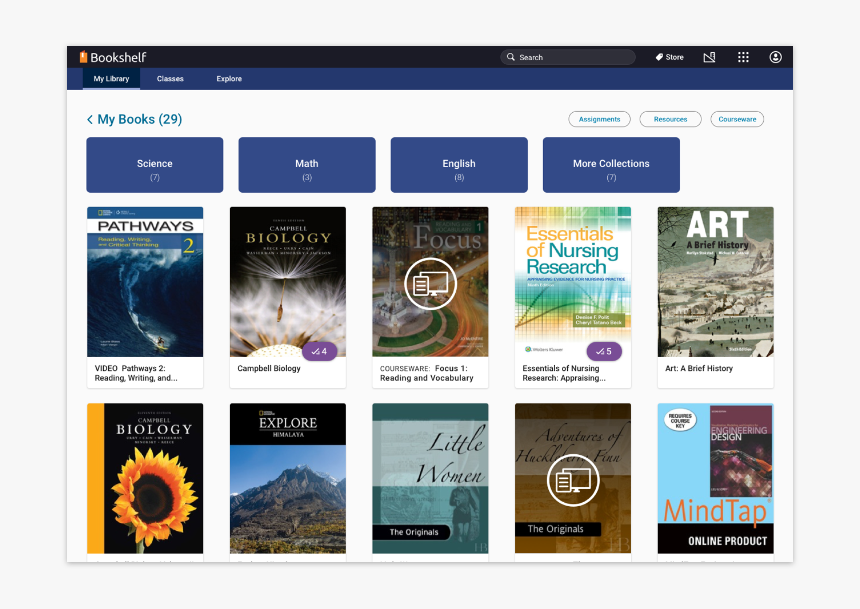860x609 pixels.
Task: Open the assignments badge on Essentials of Nursing Research
Action: [604, 351]
